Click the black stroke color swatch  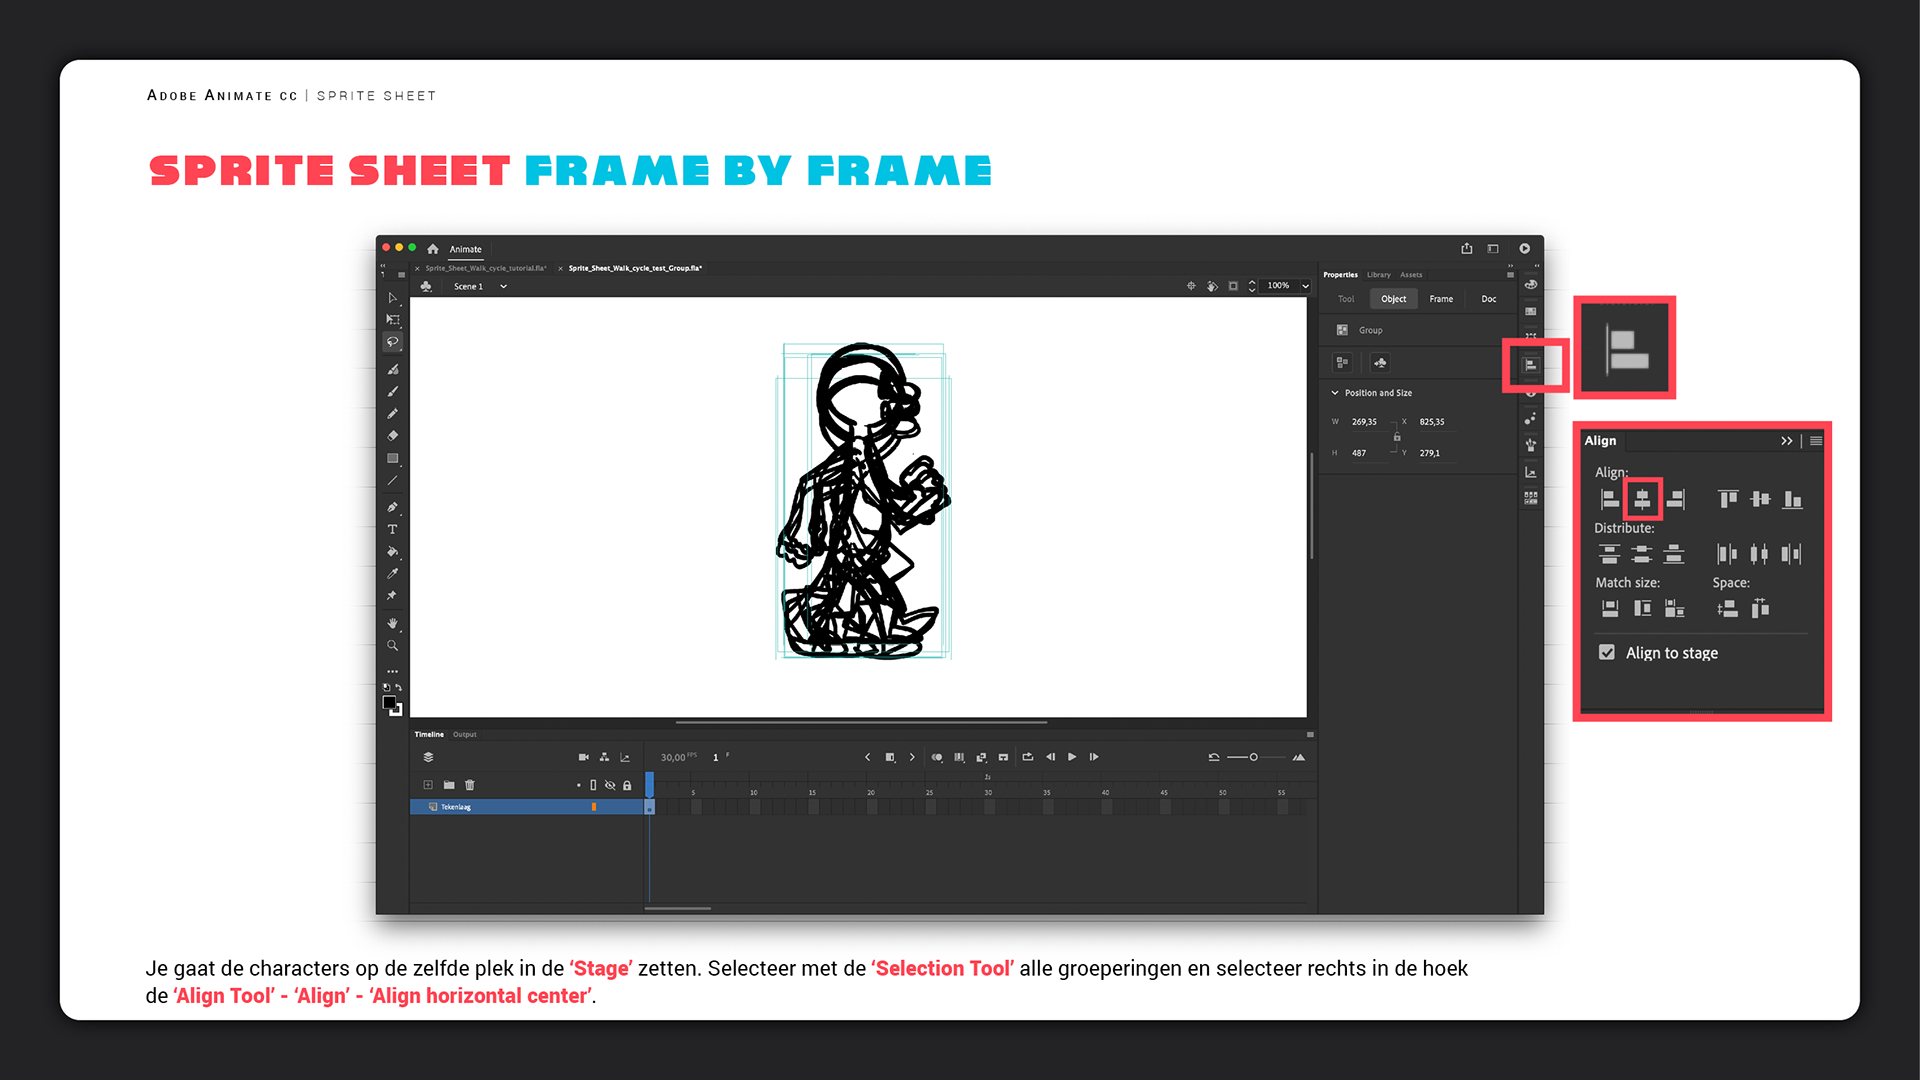[389, 702]
